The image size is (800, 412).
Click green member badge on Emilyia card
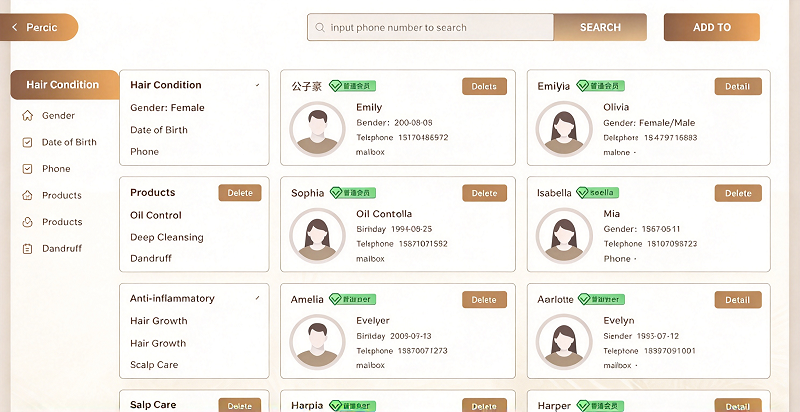point(600,86)
